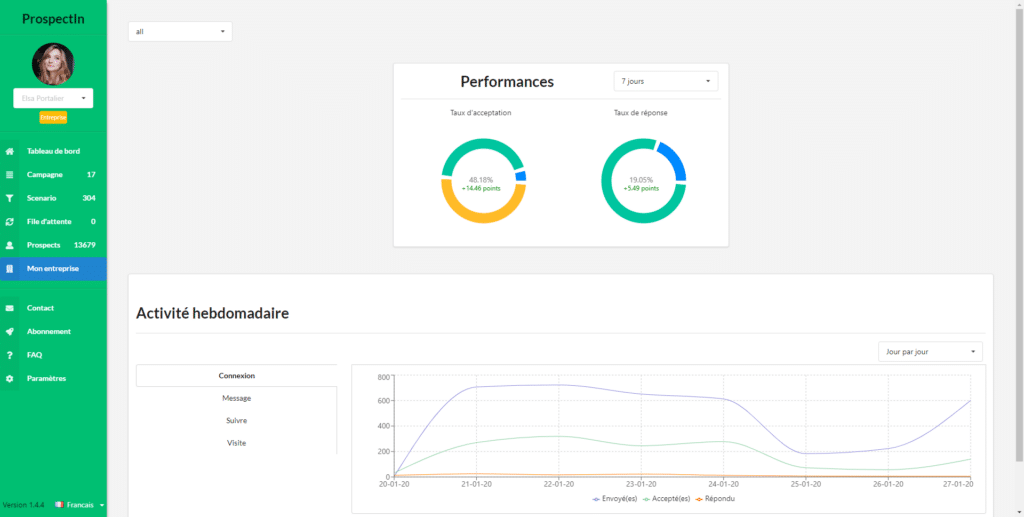This screenshot has height=517, width=1024.
Task: Click the 22-01-20 axis date label
Action: tap(559, 484)
